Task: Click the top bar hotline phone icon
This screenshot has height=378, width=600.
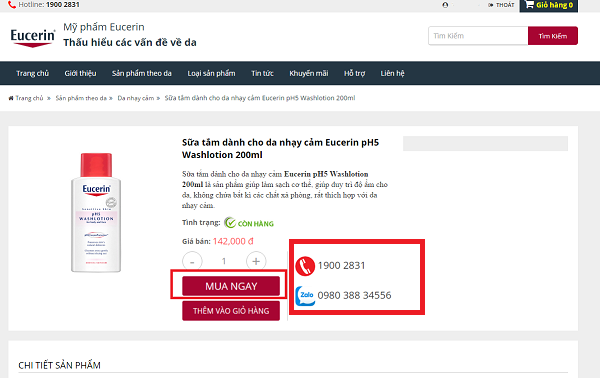Action: point(12,5)
